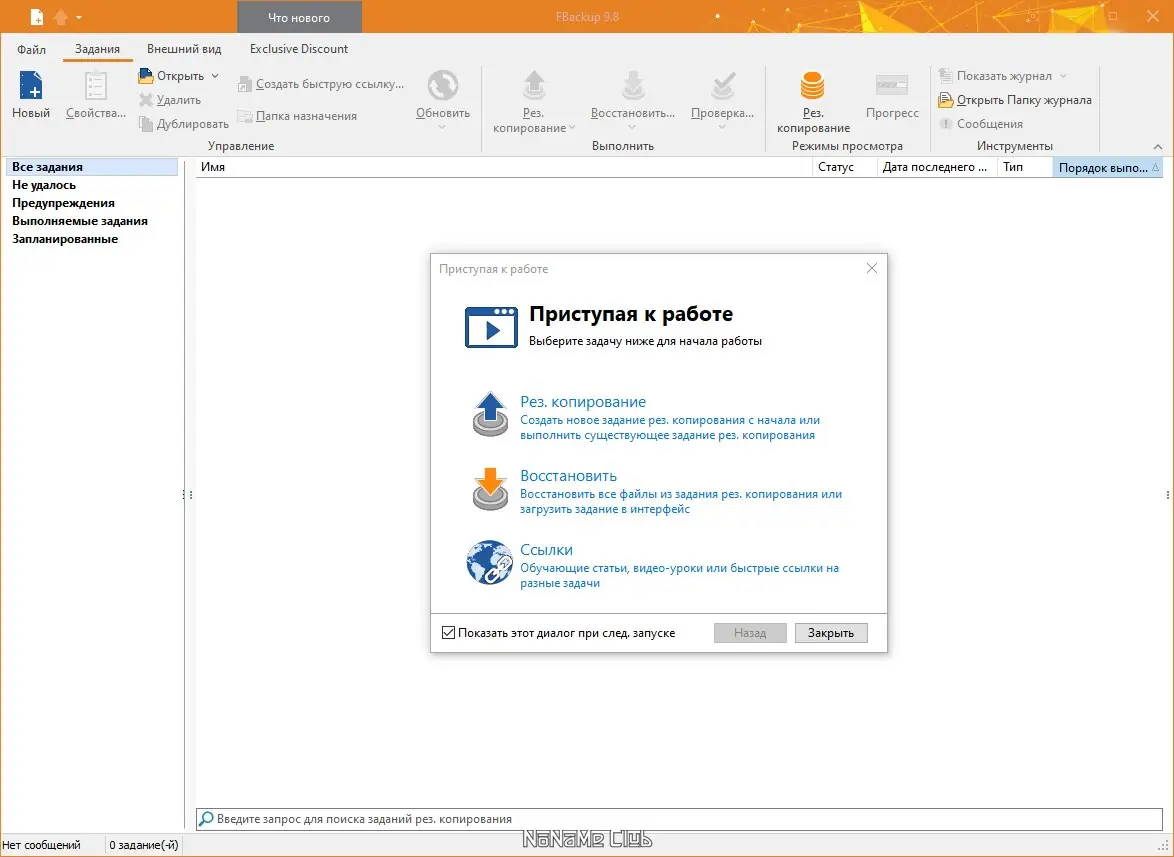Click the Новый job icon in ribbon
Screen dimensions: 1174x857
(x=31, y=85)
